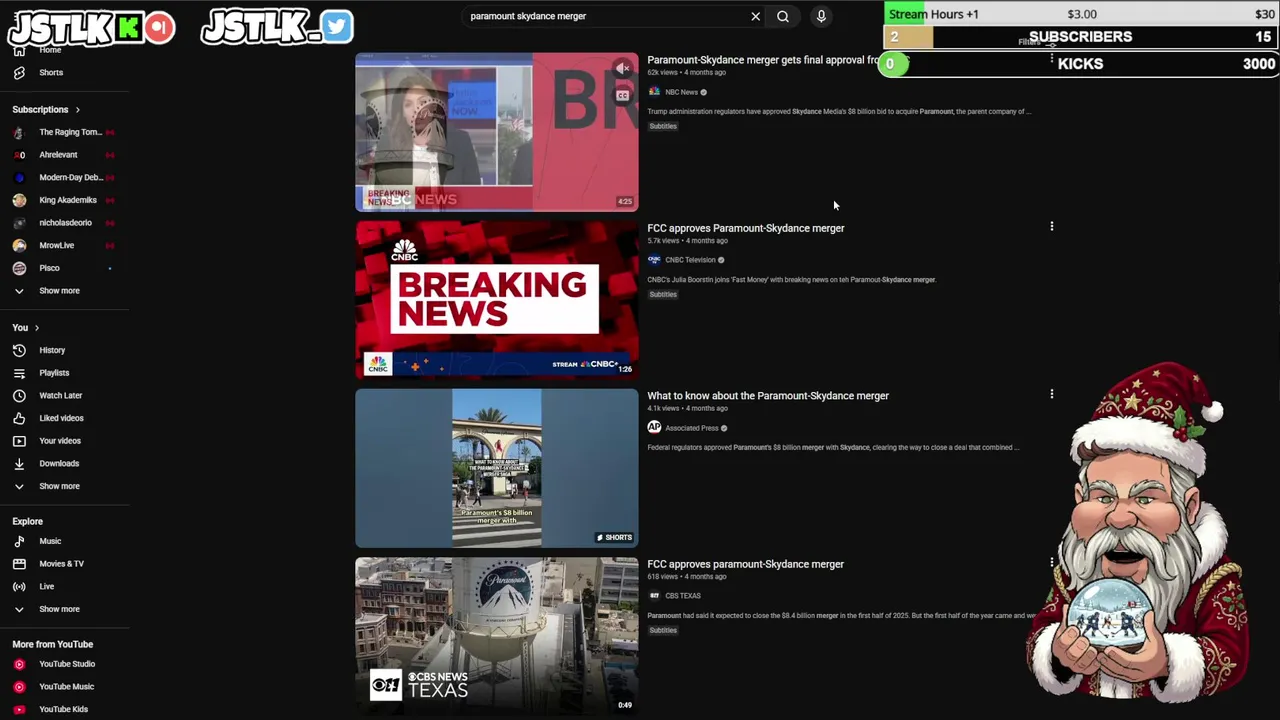Open What to know about the Paramount-Skydance merger title
Viewport: 1280px width, 720px height.
coord(768,396)
